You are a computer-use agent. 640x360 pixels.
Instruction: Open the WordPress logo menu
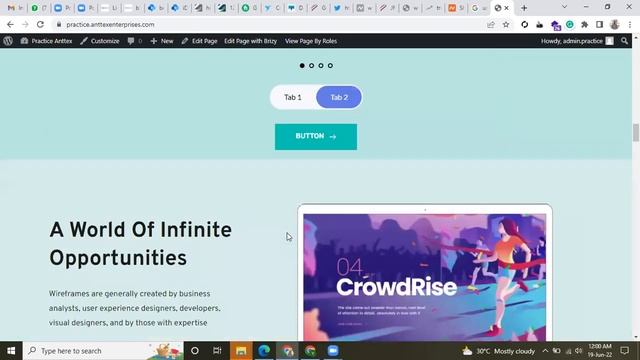(x=8, y=41)
